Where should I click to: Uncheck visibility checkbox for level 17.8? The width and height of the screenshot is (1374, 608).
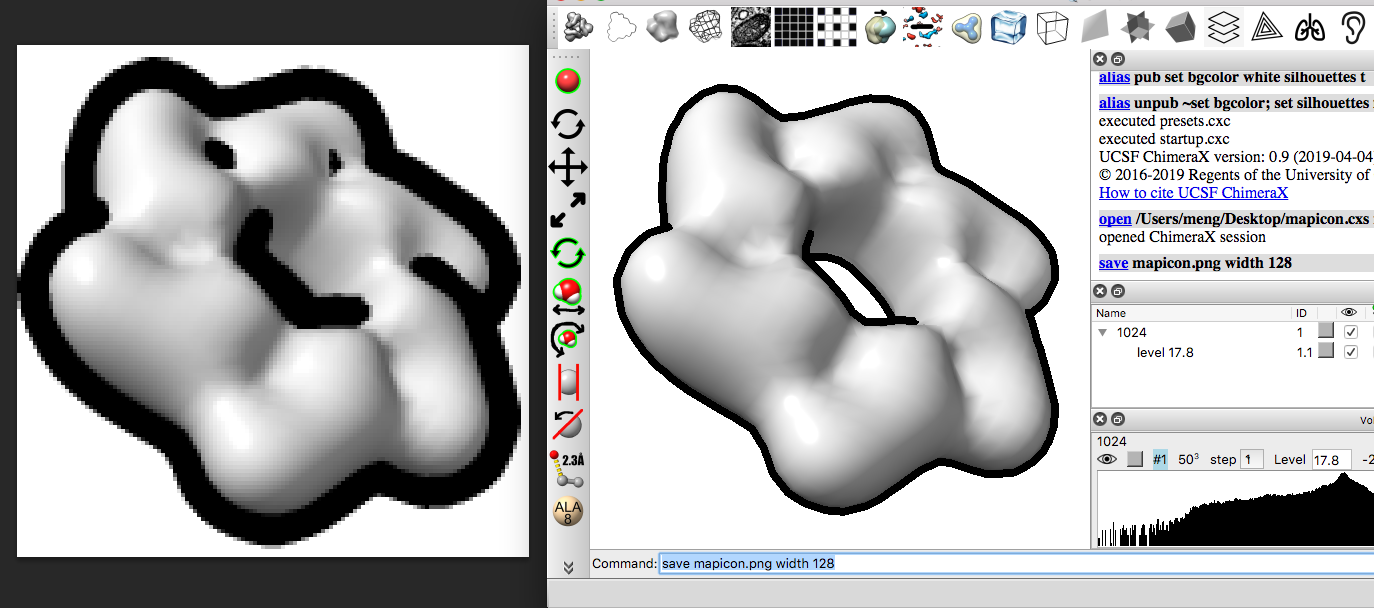1351,352
